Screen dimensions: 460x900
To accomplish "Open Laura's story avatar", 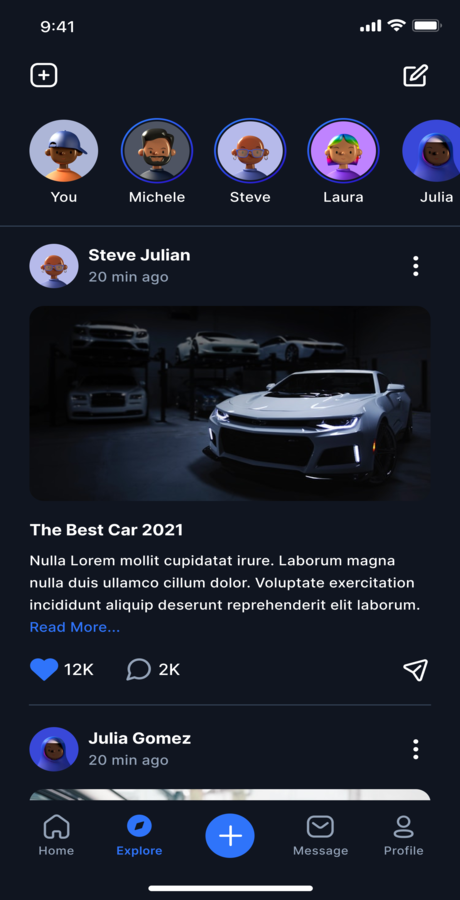I will click(x=343, y=152).
